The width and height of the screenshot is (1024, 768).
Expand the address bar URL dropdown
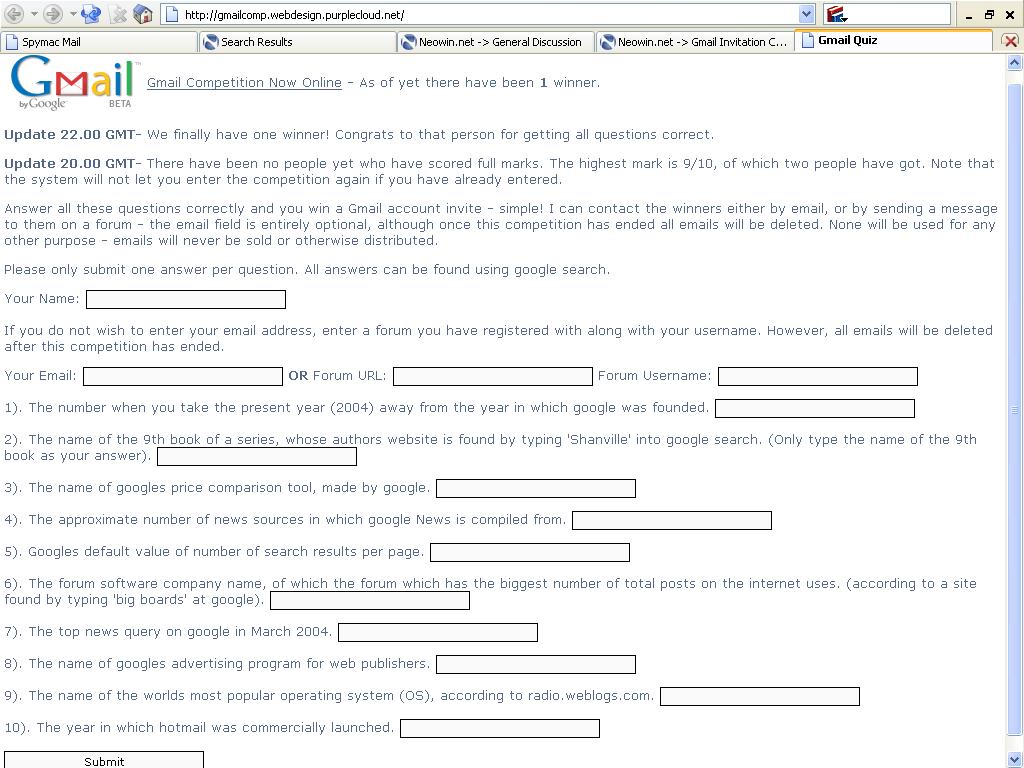coord(807,14)
